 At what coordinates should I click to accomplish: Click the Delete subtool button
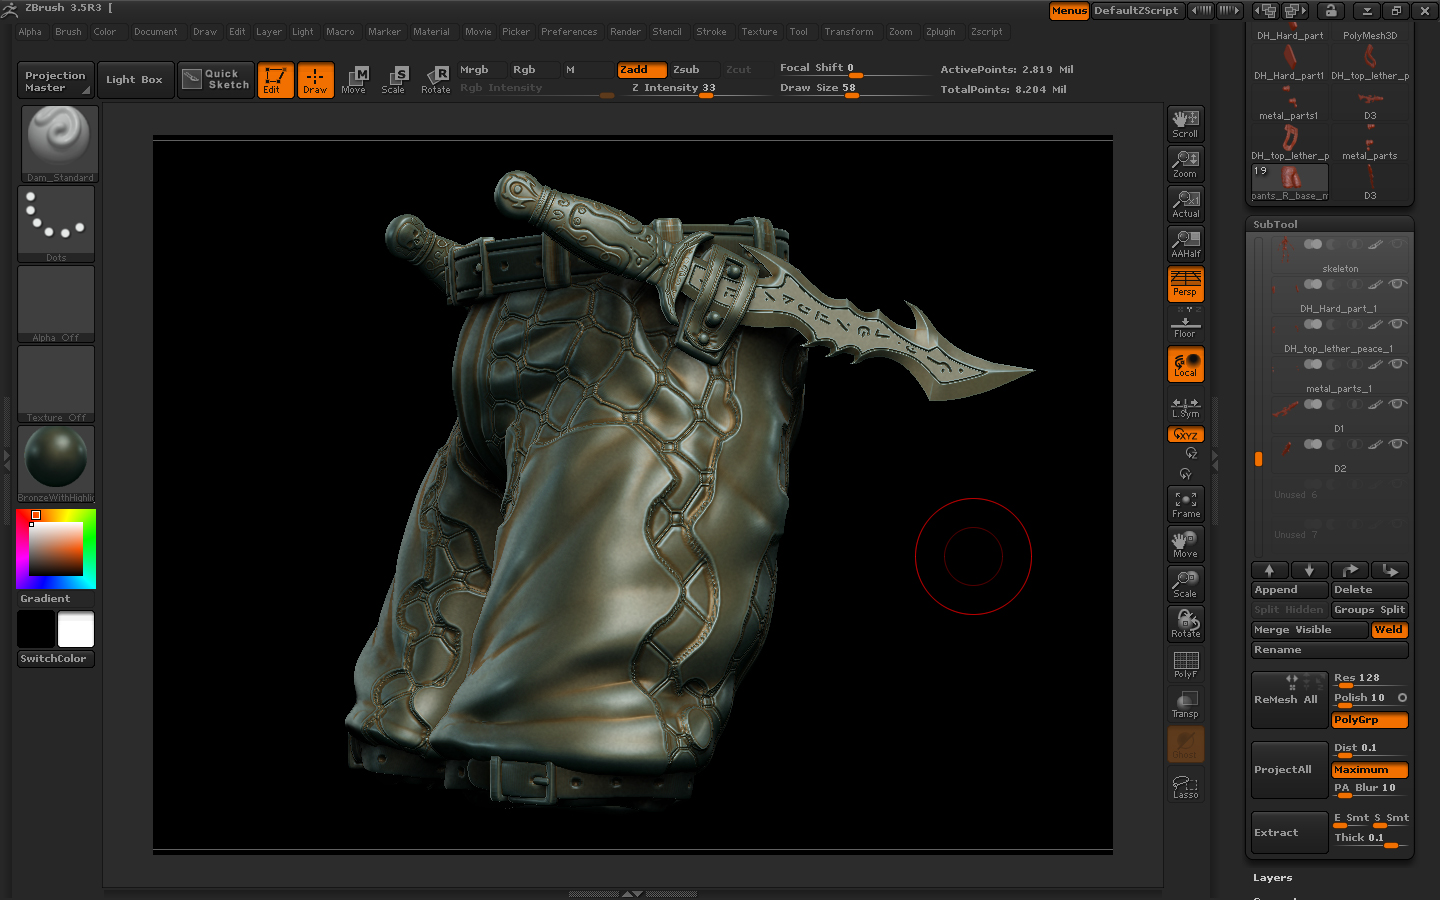pos(1370,590)
